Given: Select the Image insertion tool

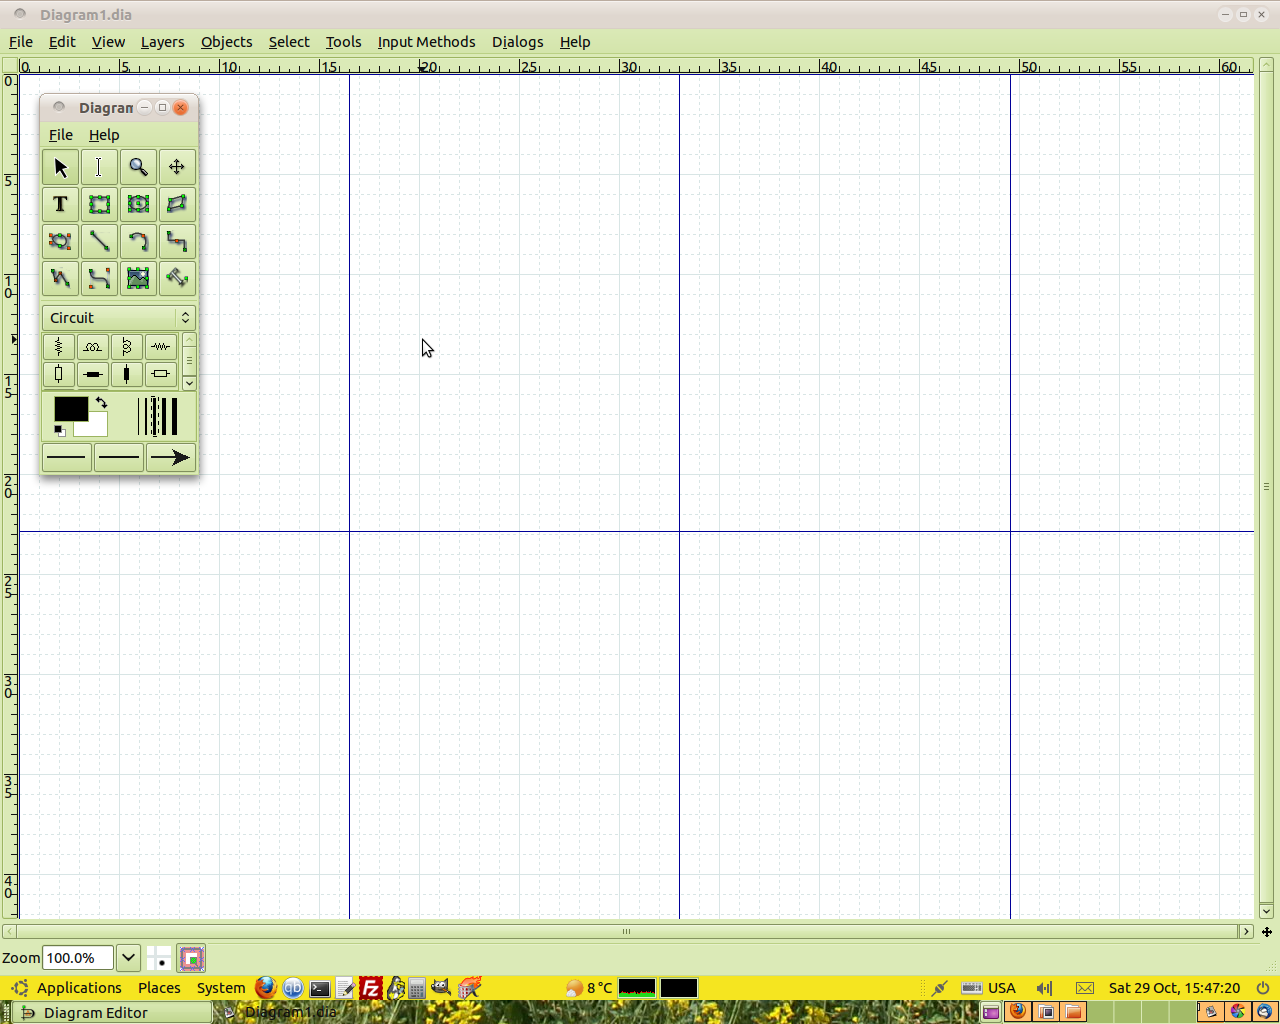Looking at the screenshot, I should coord(138,278).
